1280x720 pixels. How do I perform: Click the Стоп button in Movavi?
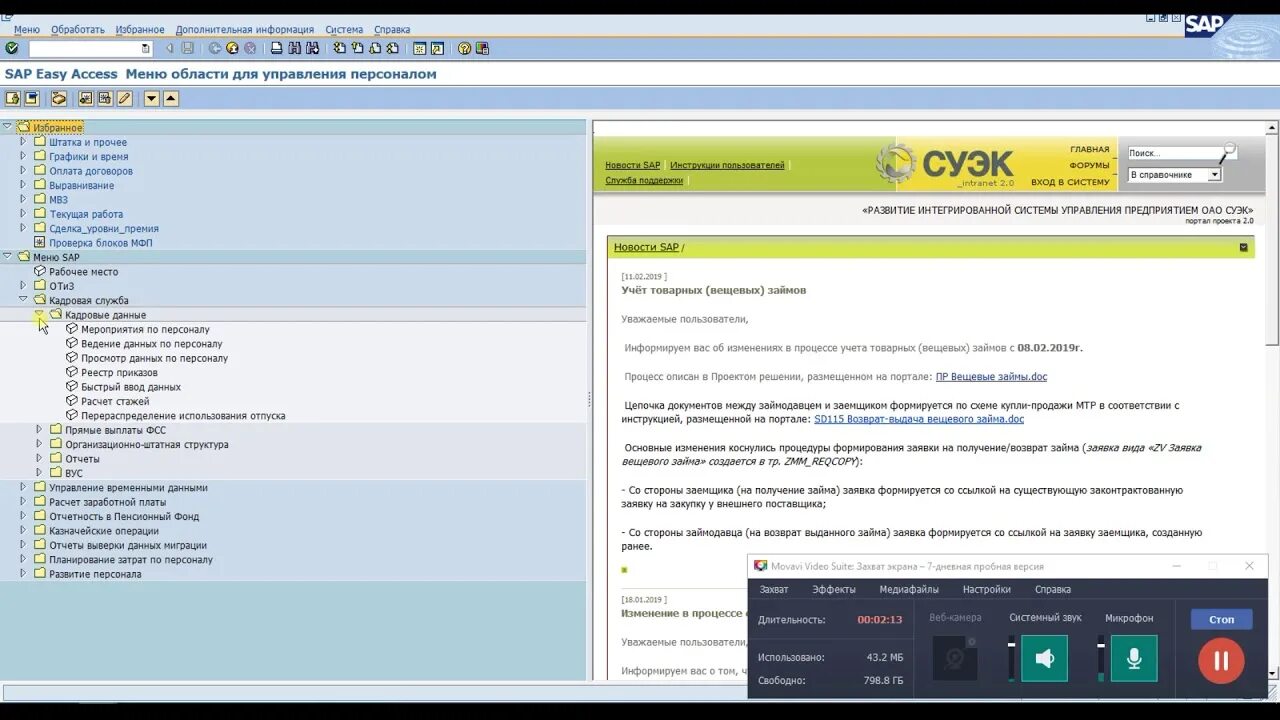1221,619
